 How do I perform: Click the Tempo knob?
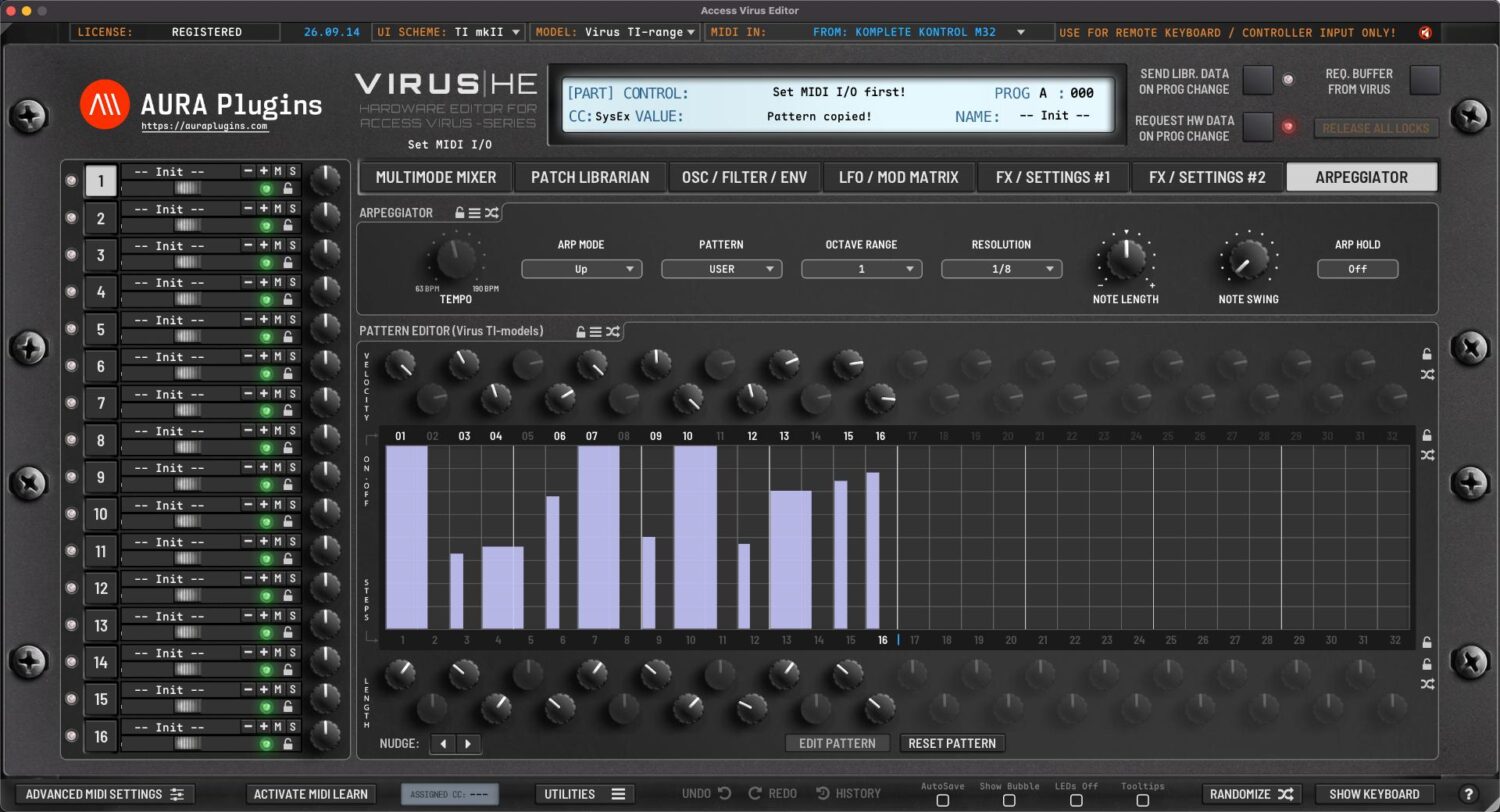(456, 258)
